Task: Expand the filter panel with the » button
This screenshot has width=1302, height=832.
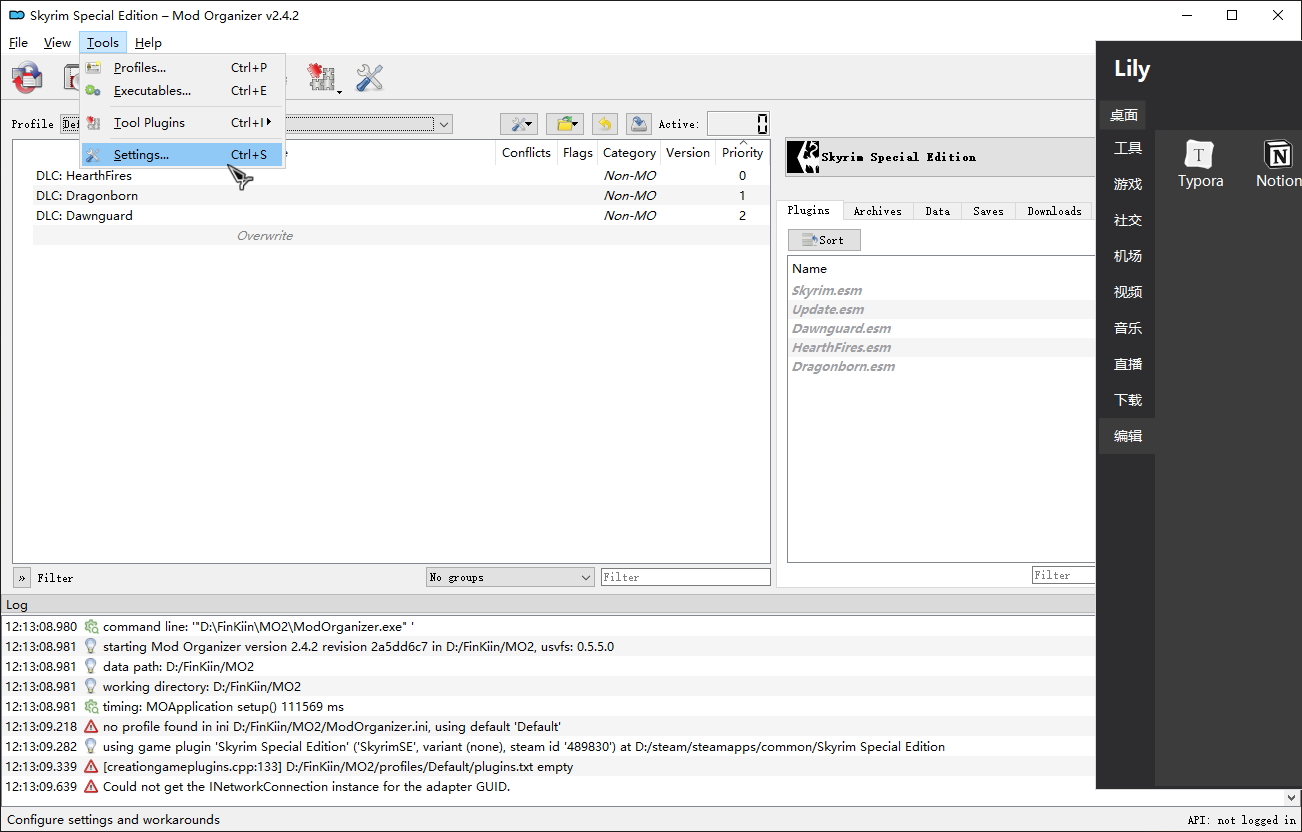Action: 22,578
